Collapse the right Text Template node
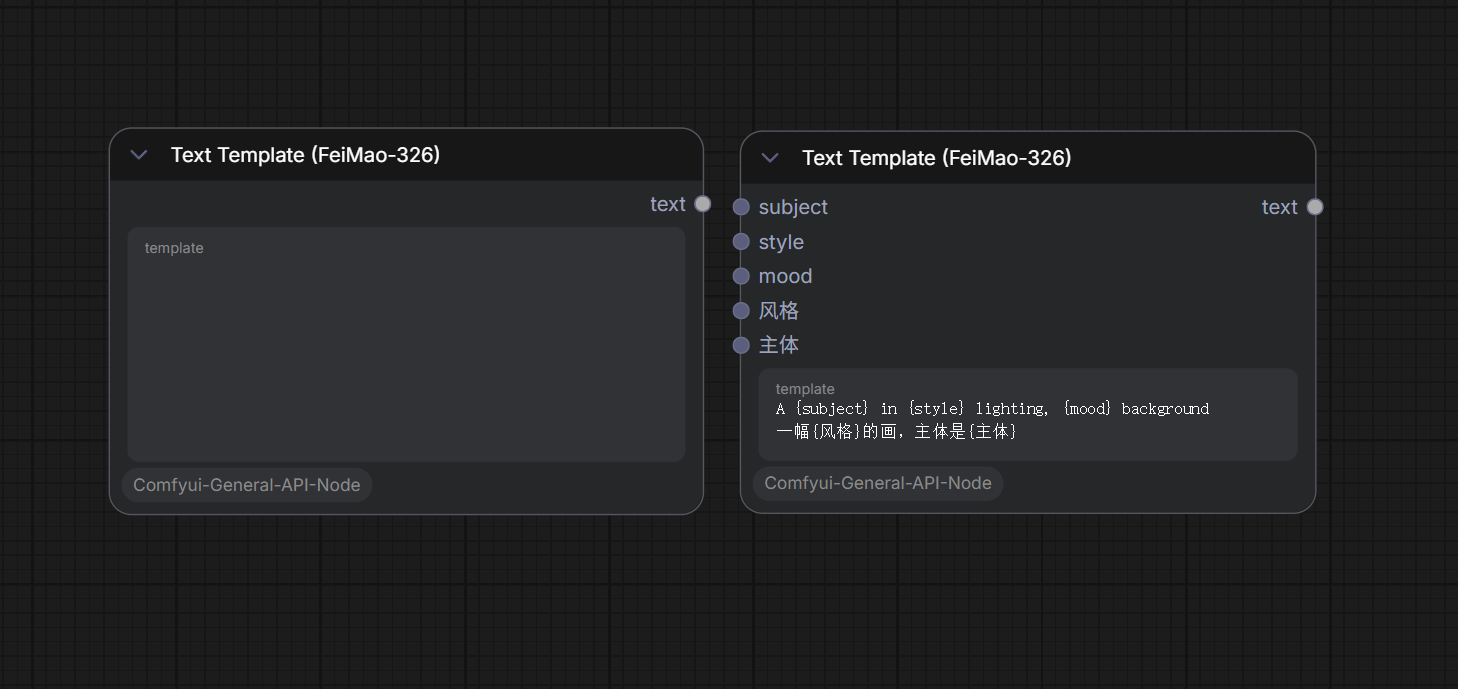1458x689 pixels. click(770, 158)
